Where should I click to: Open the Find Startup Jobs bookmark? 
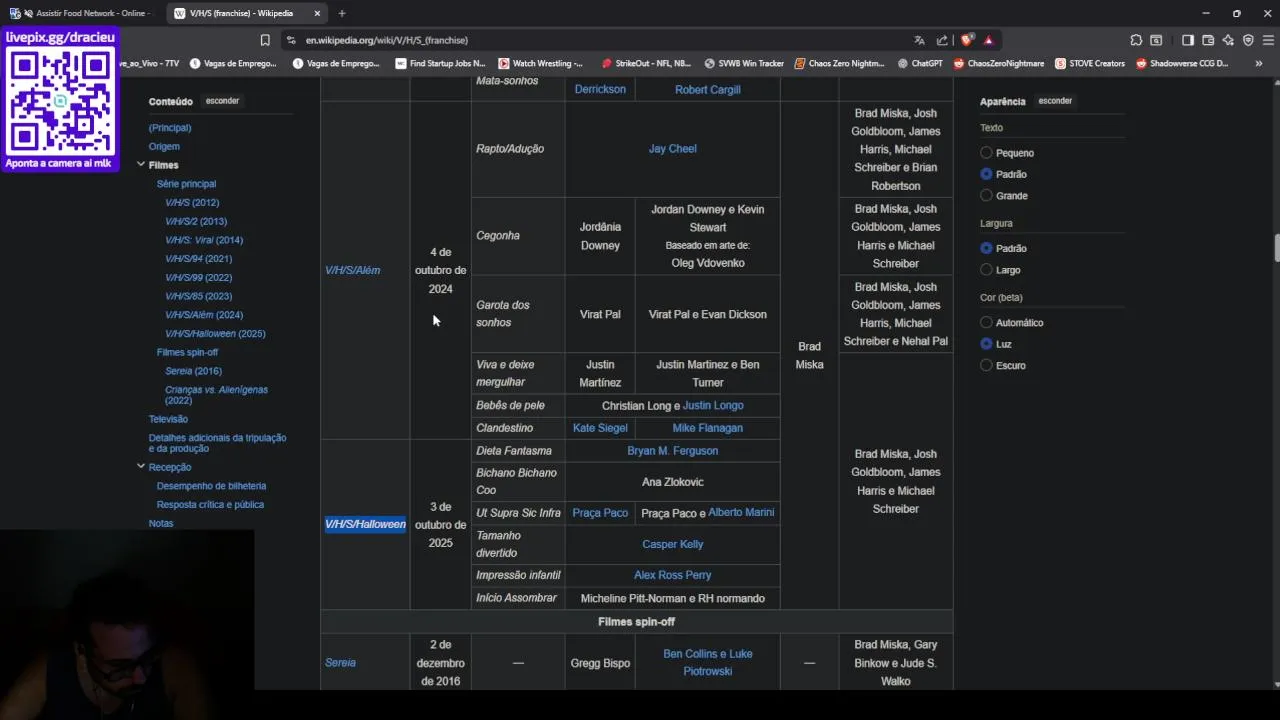point(440,63)
